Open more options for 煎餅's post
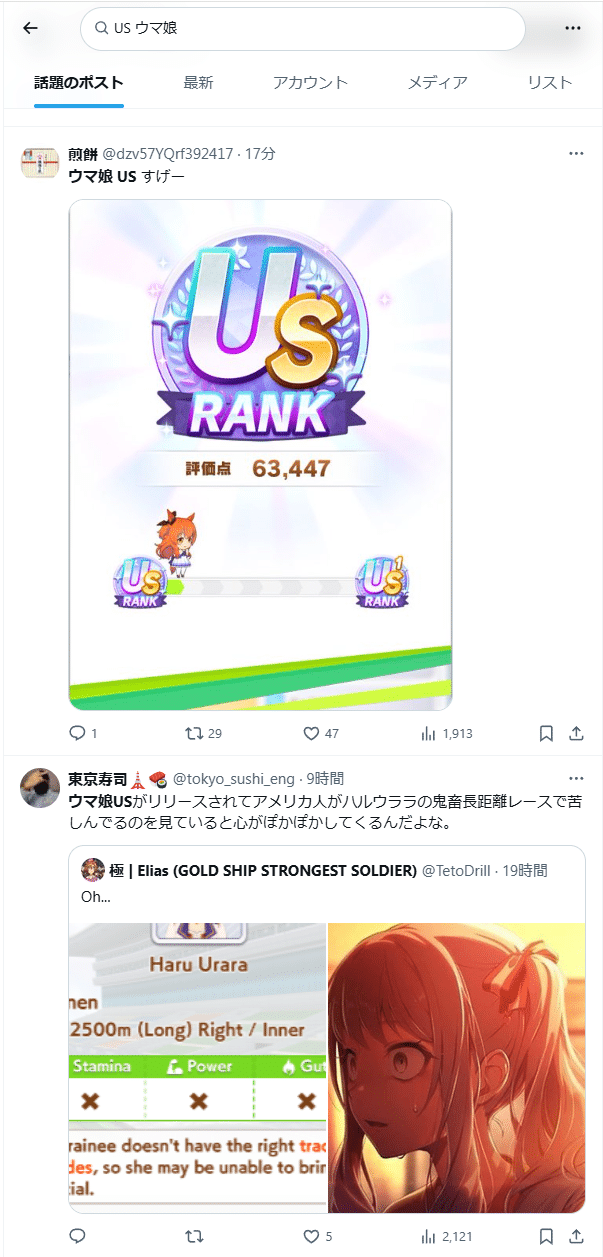Image resolution: width=603 pixels, height=1257 pixels. pos(576,154)
